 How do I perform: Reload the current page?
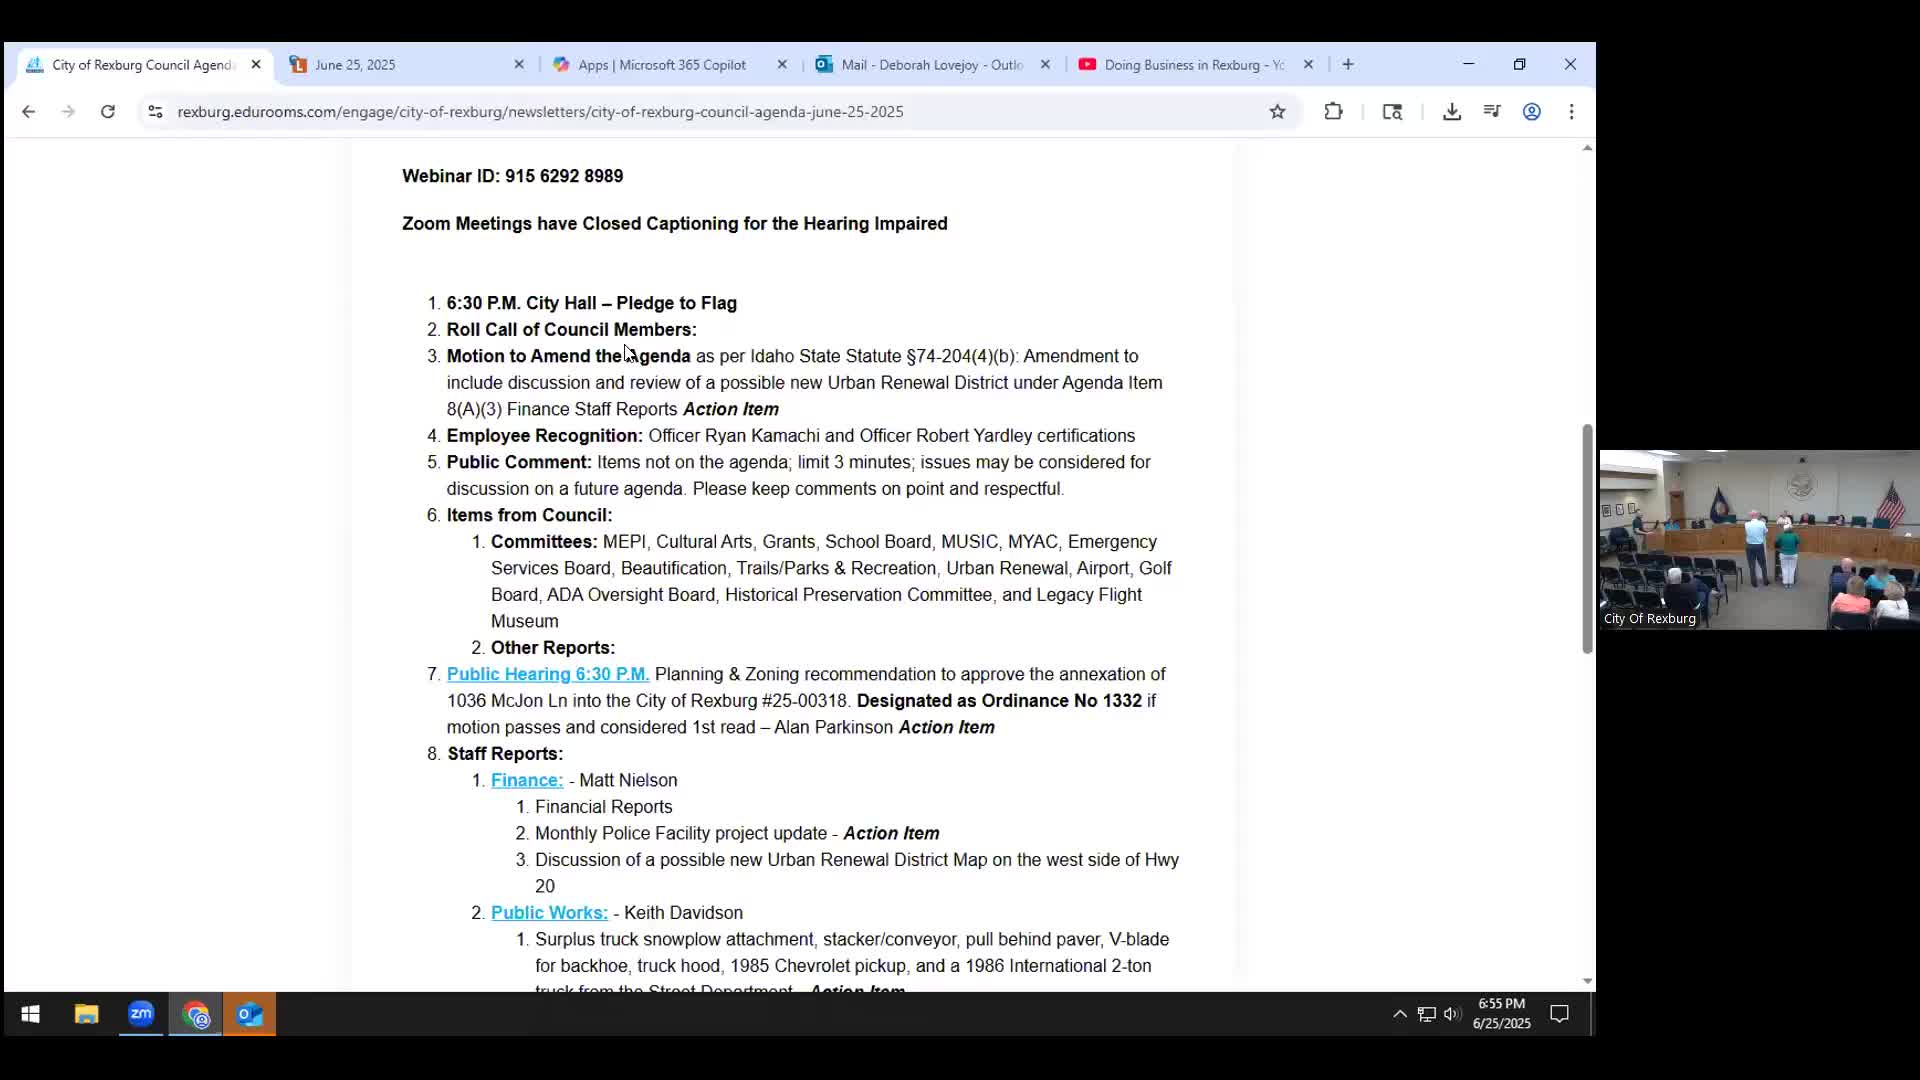coord(108,112)
